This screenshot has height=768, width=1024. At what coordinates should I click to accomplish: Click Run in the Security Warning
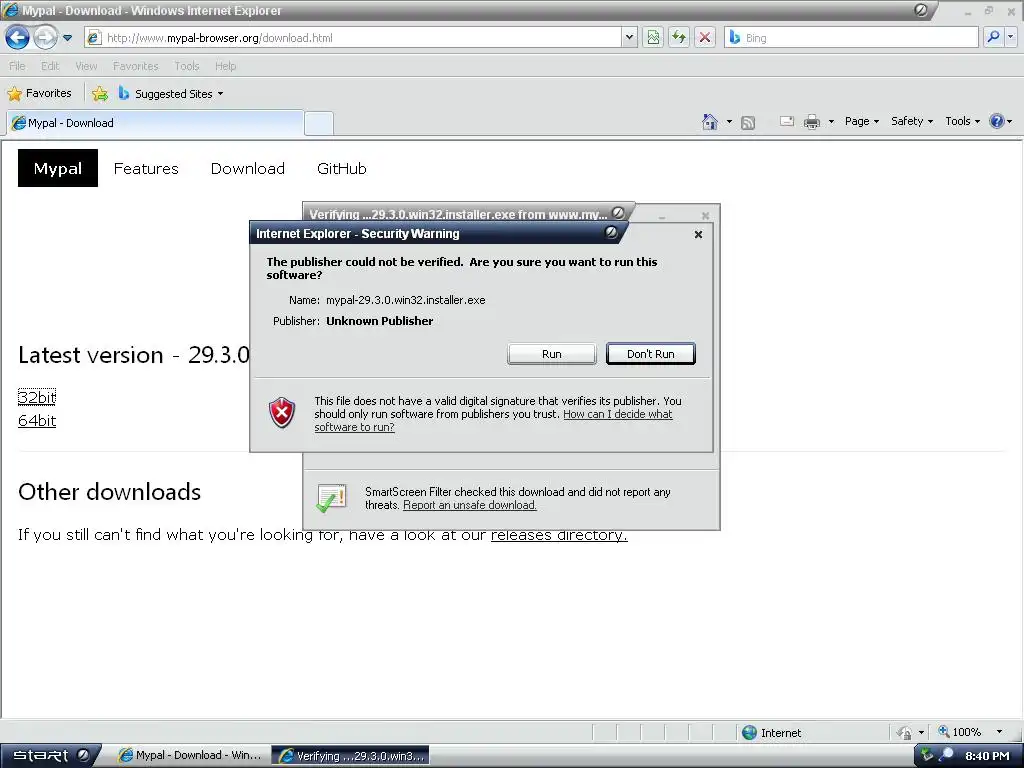[552, 354]
